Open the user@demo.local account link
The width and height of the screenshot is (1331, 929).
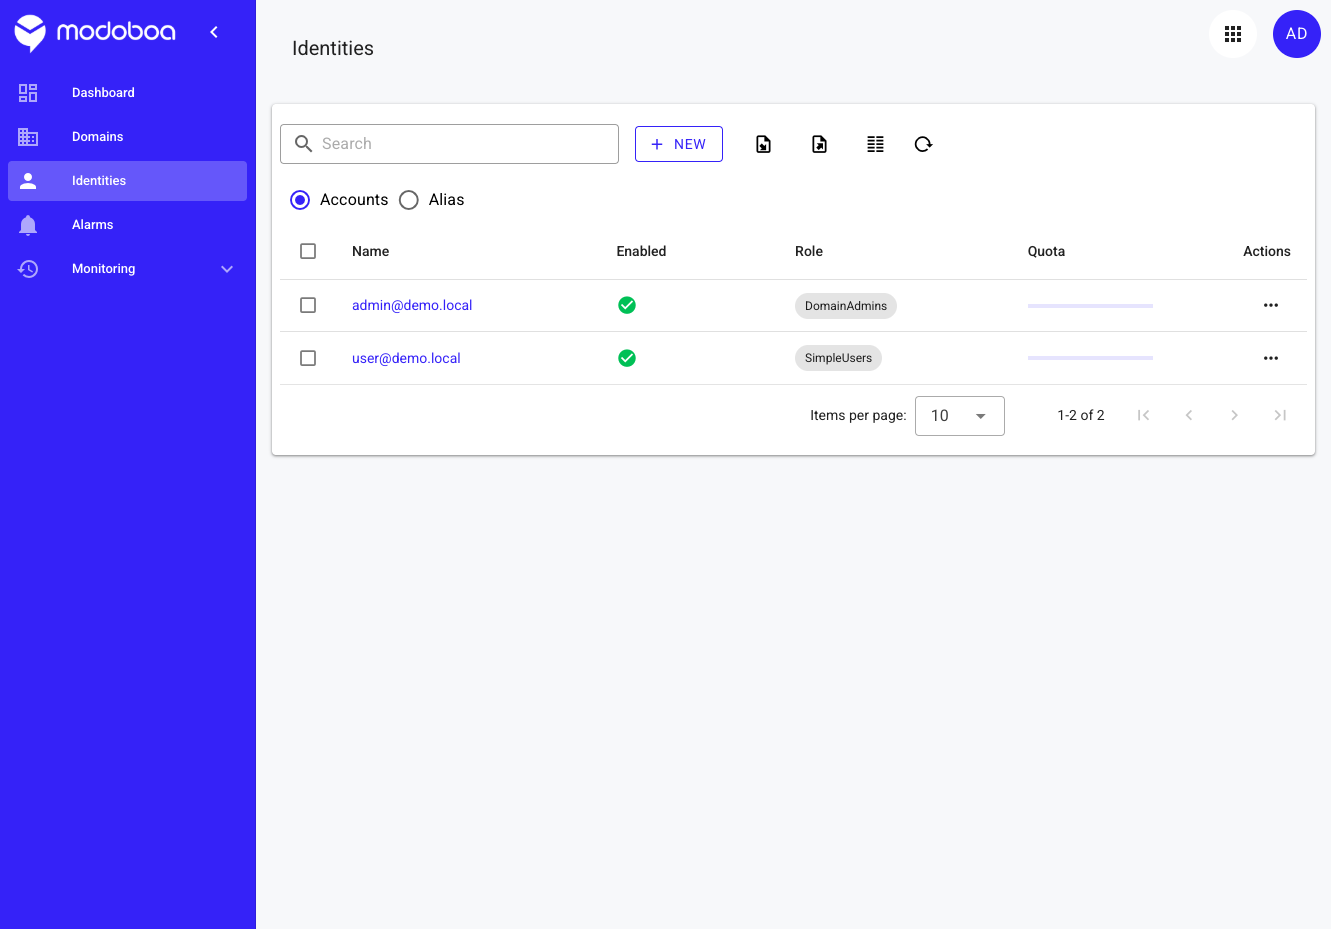406,358
